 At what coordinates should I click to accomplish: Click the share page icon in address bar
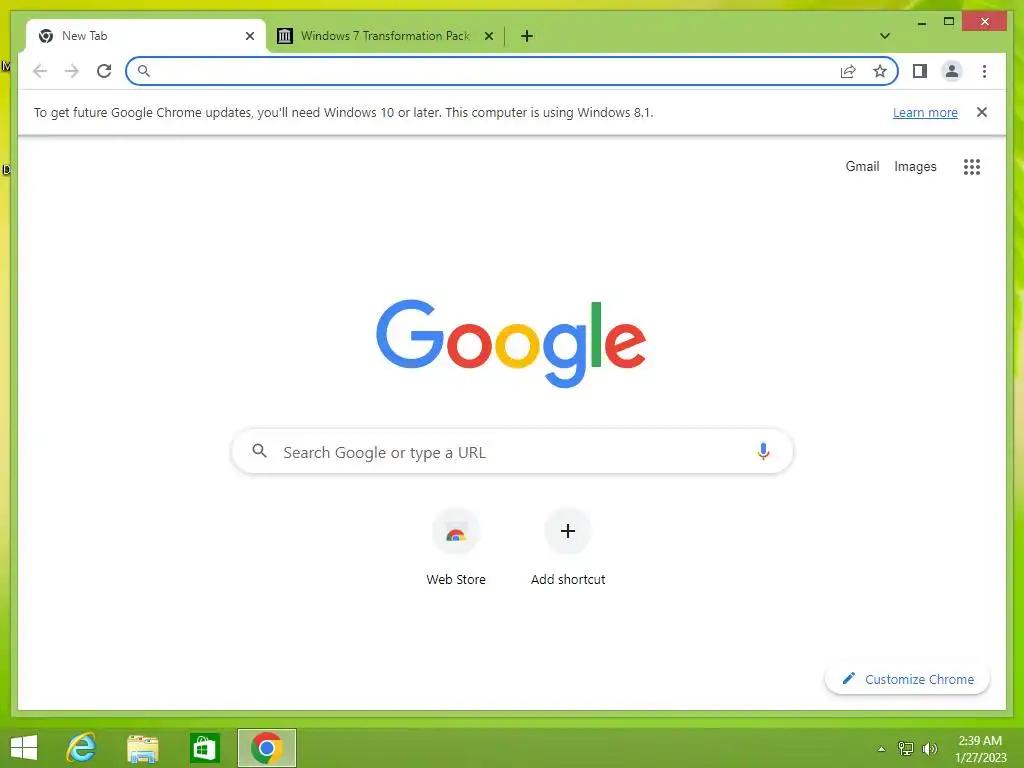click(848, 71)
